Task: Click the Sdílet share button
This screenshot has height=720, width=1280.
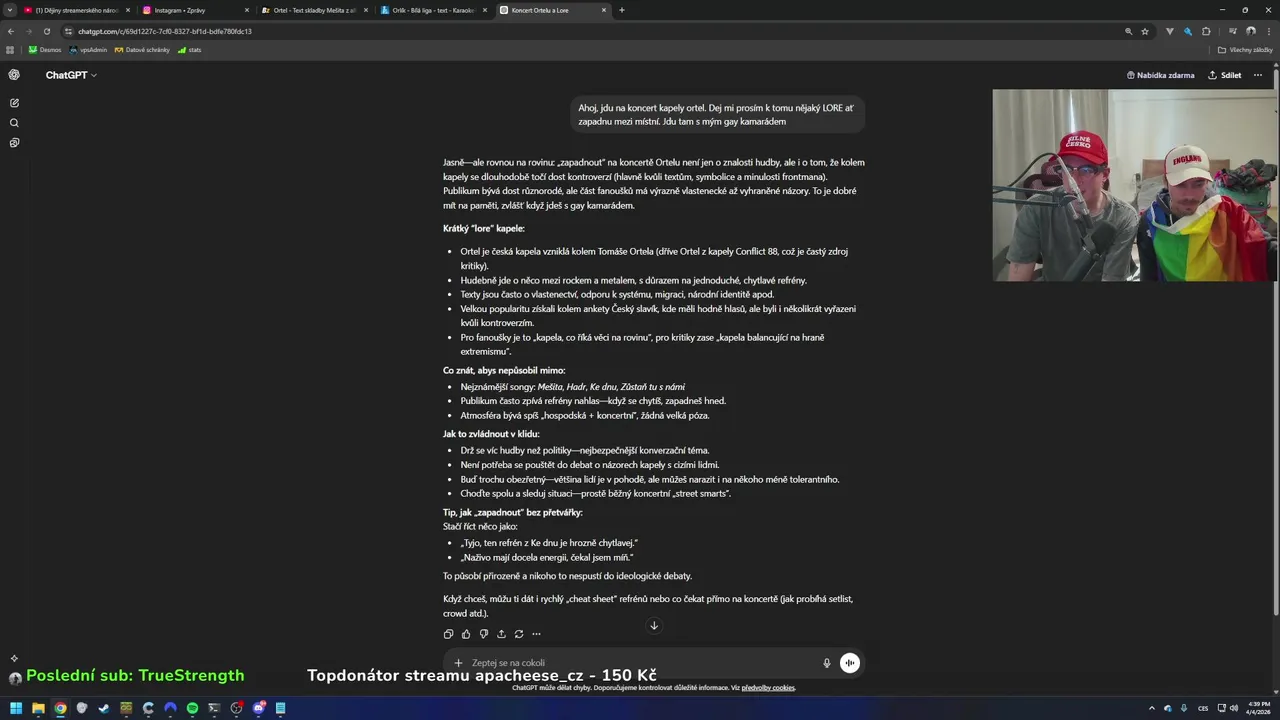Action: (1225, 75)
